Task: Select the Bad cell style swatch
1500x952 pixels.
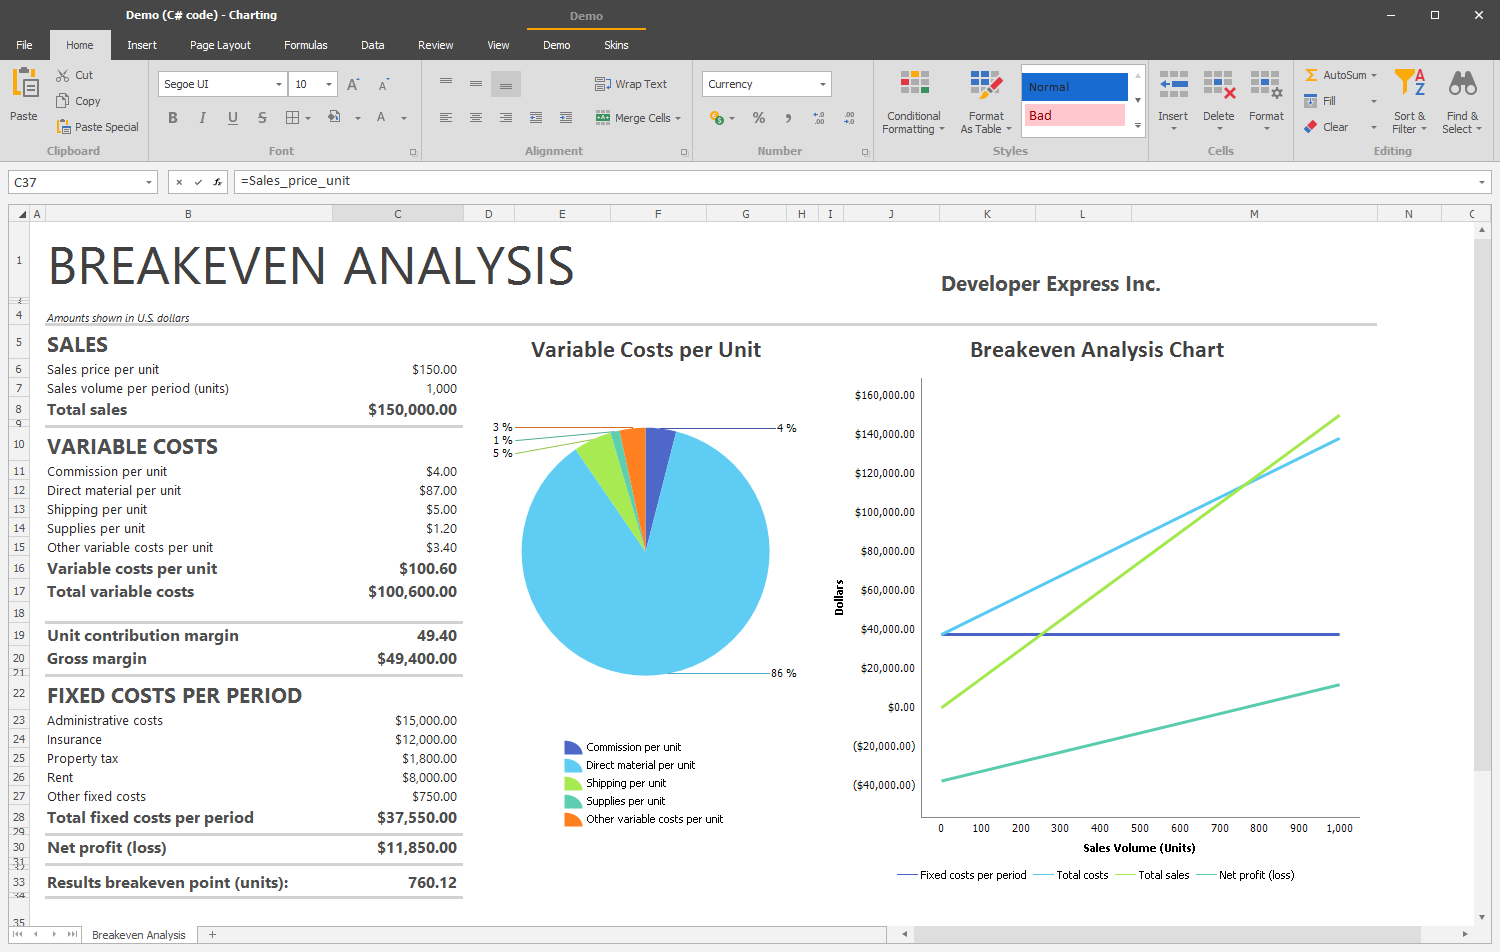Action: pos(1074,115)
